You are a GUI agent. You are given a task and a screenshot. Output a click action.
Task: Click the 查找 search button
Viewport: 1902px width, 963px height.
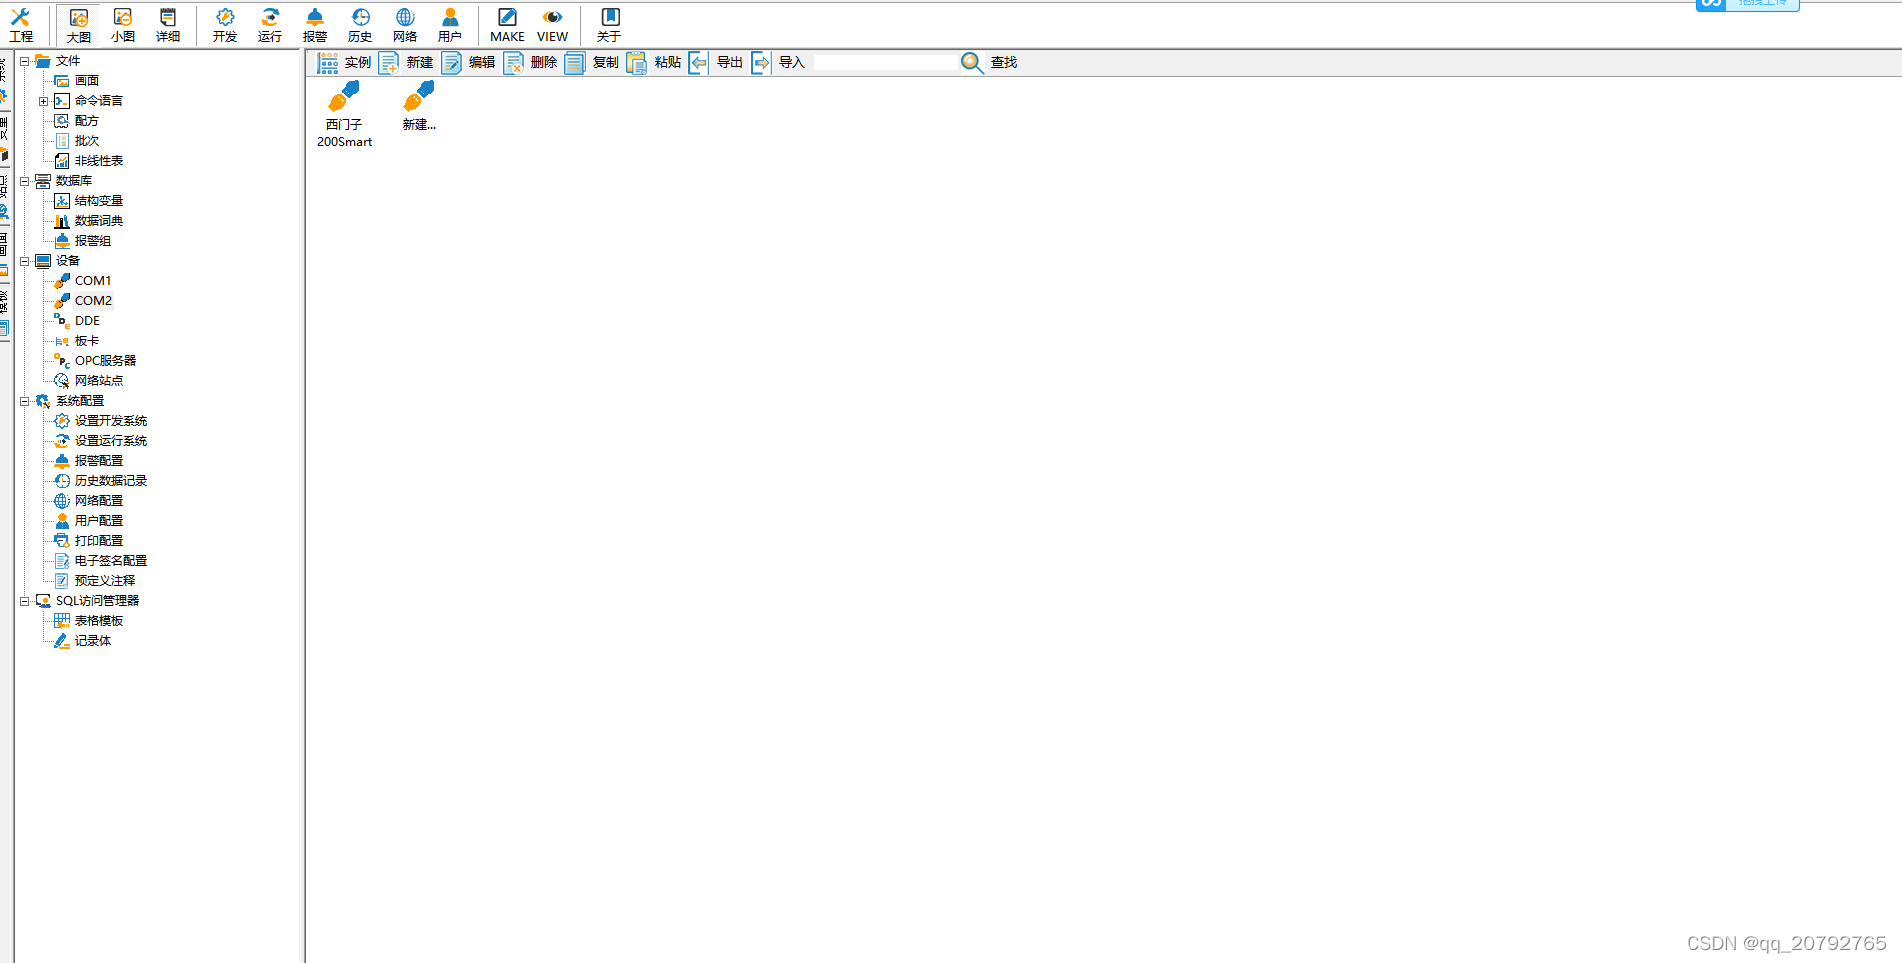coord(989,63)
